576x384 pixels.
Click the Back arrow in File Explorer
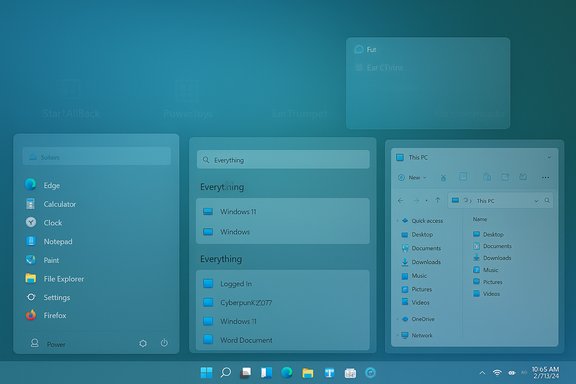pyautogui.click(x=401, y=201)
